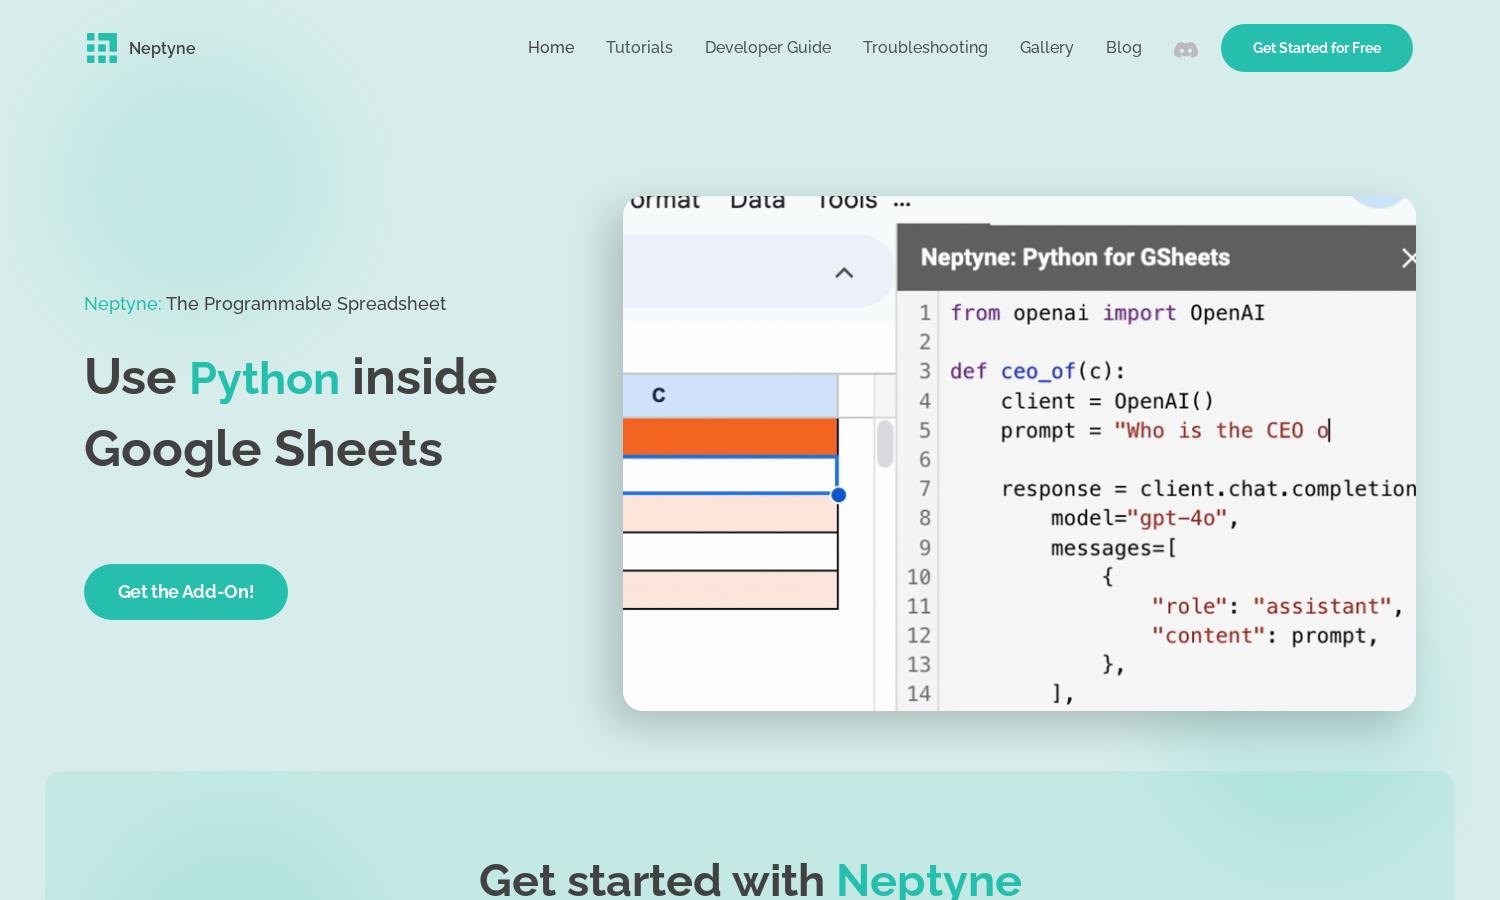Click the Get the Add-On! button
This screenshot has width=1500, height=900.
[186, 592]
